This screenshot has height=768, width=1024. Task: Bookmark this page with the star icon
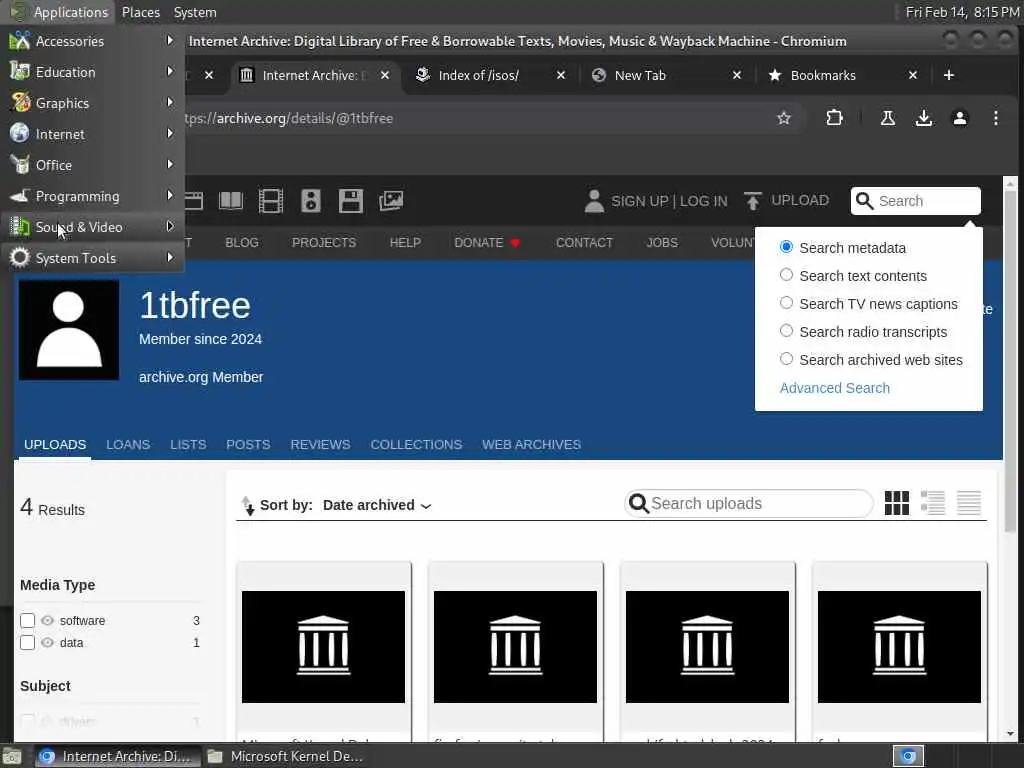(784, 118)
